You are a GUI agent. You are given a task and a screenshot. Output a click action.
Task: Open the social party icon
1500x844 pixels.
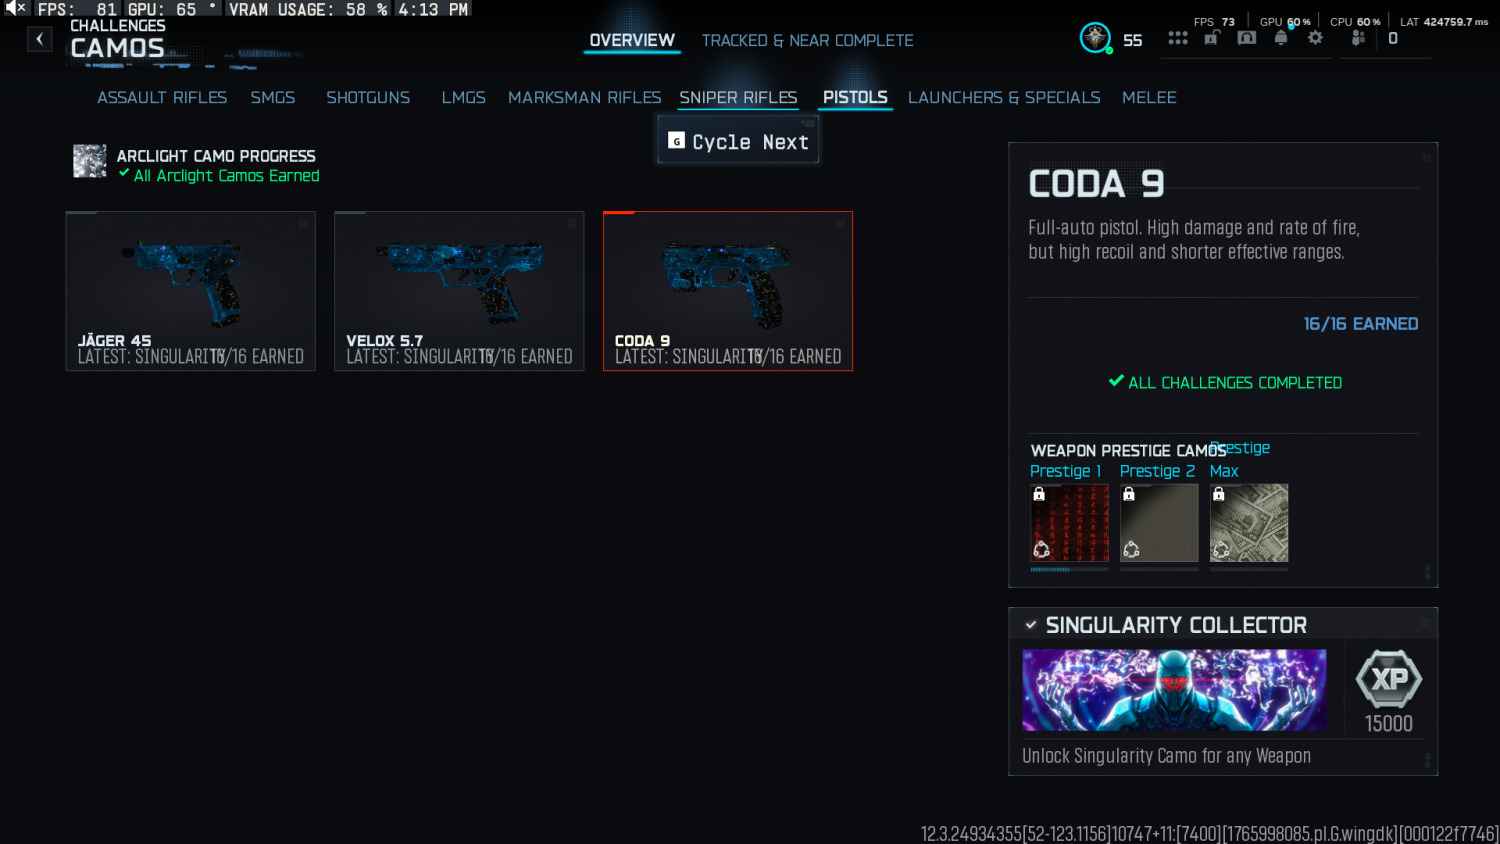click(x=1358, y=38)
